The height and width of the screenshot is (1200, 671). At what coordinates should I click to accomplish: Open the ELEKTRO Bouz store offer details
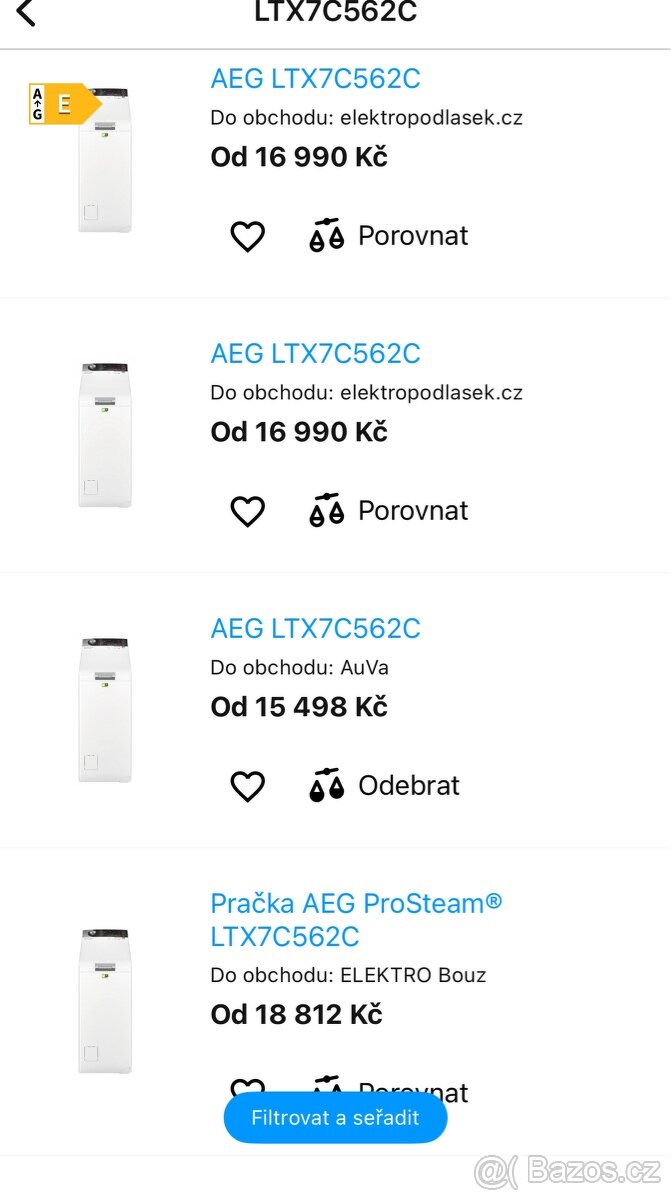click(347, 975)
